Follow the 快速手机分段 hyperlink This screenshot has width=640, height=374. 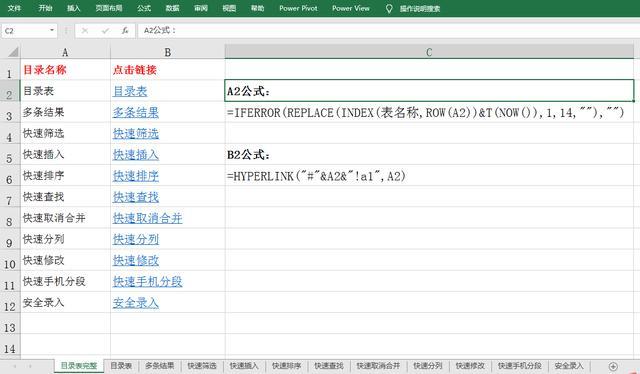(147, 282)
